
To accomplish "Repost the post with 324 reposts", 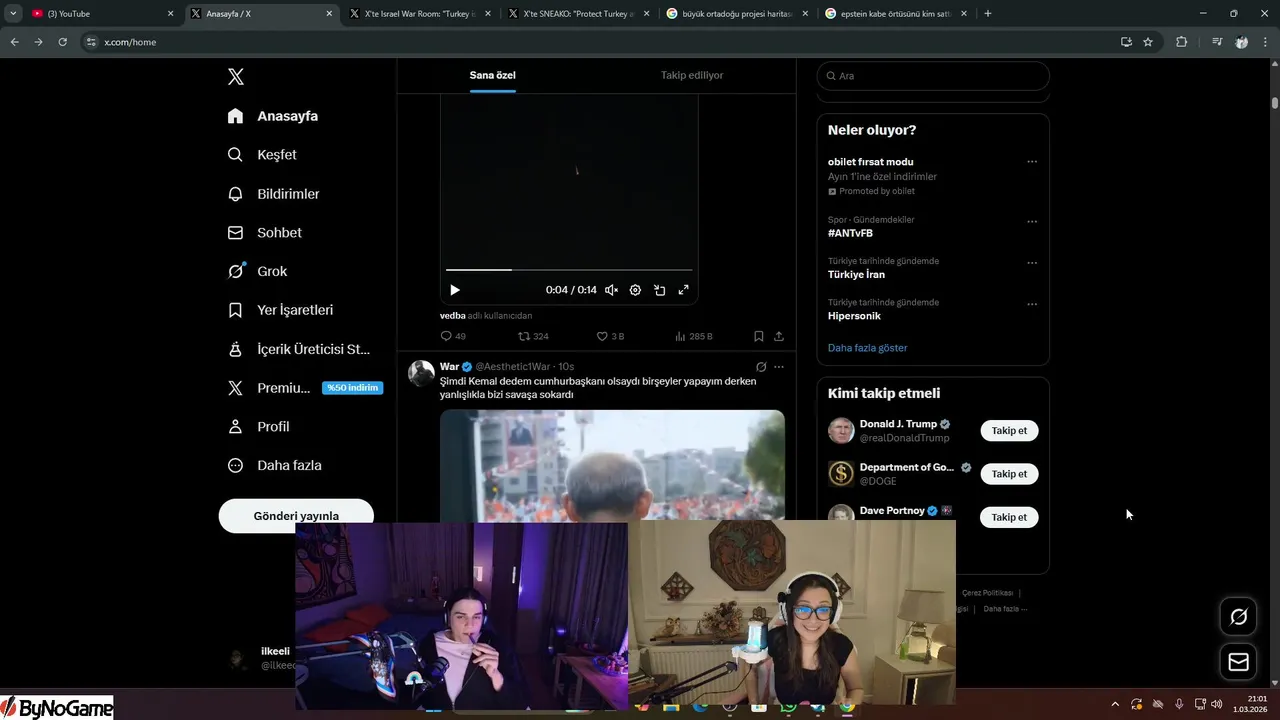I will pos(533,336).
